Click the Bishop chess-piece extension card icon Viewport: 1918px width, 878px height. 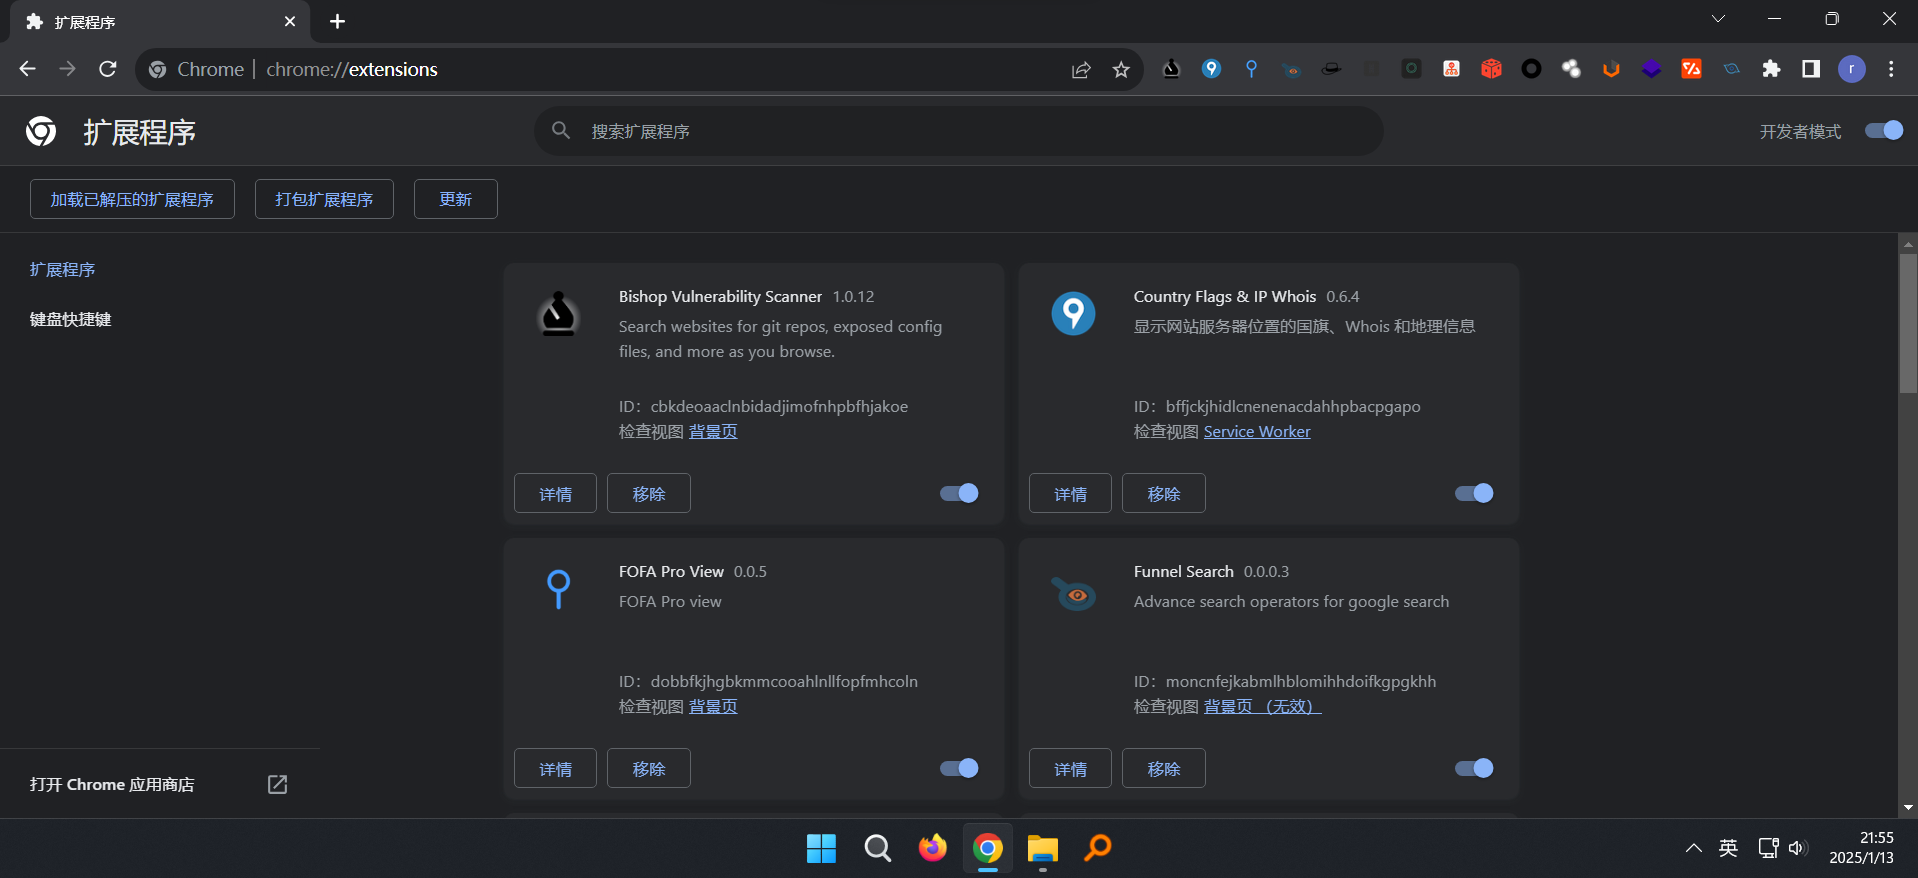tap(558, 314)
